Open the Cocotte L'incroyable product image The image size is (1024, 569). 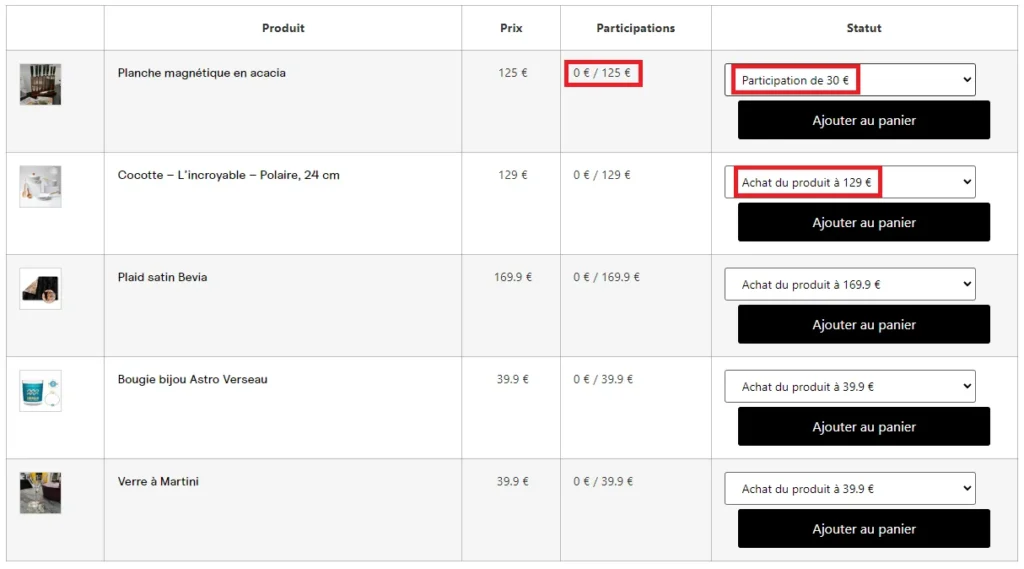(40, 186)
